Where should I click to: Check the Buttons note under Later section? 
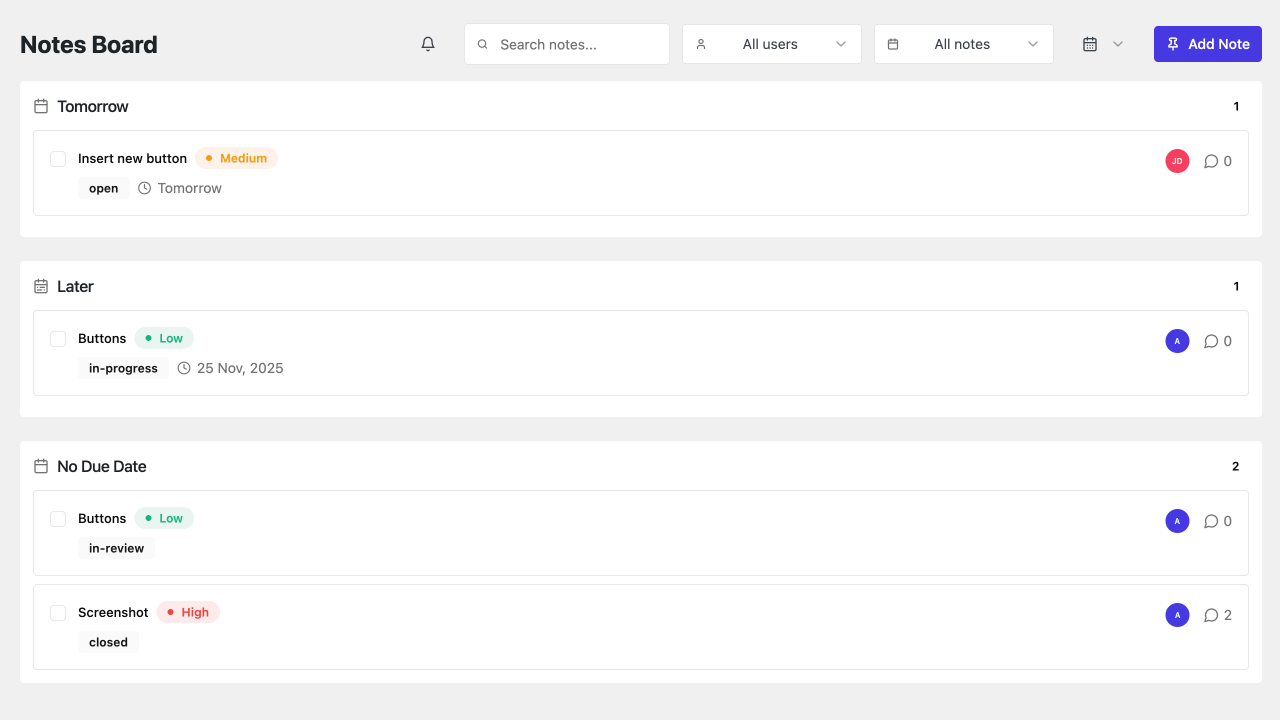point(58,339)
